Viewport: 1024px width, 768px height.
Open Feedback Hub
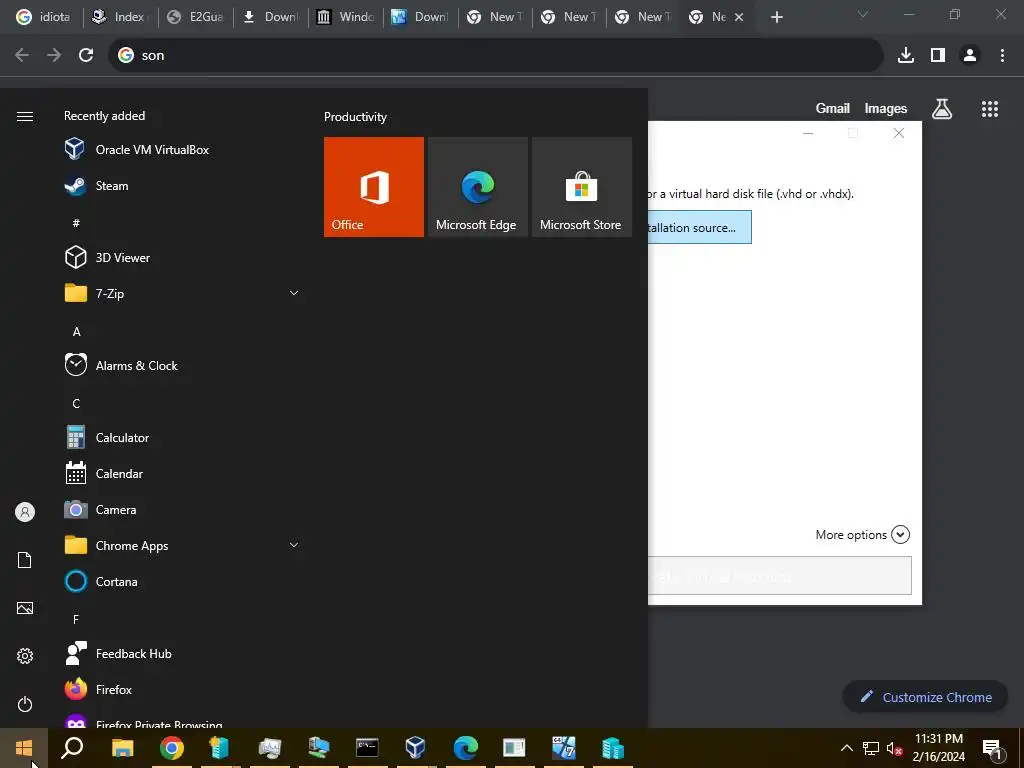point(182,654)
